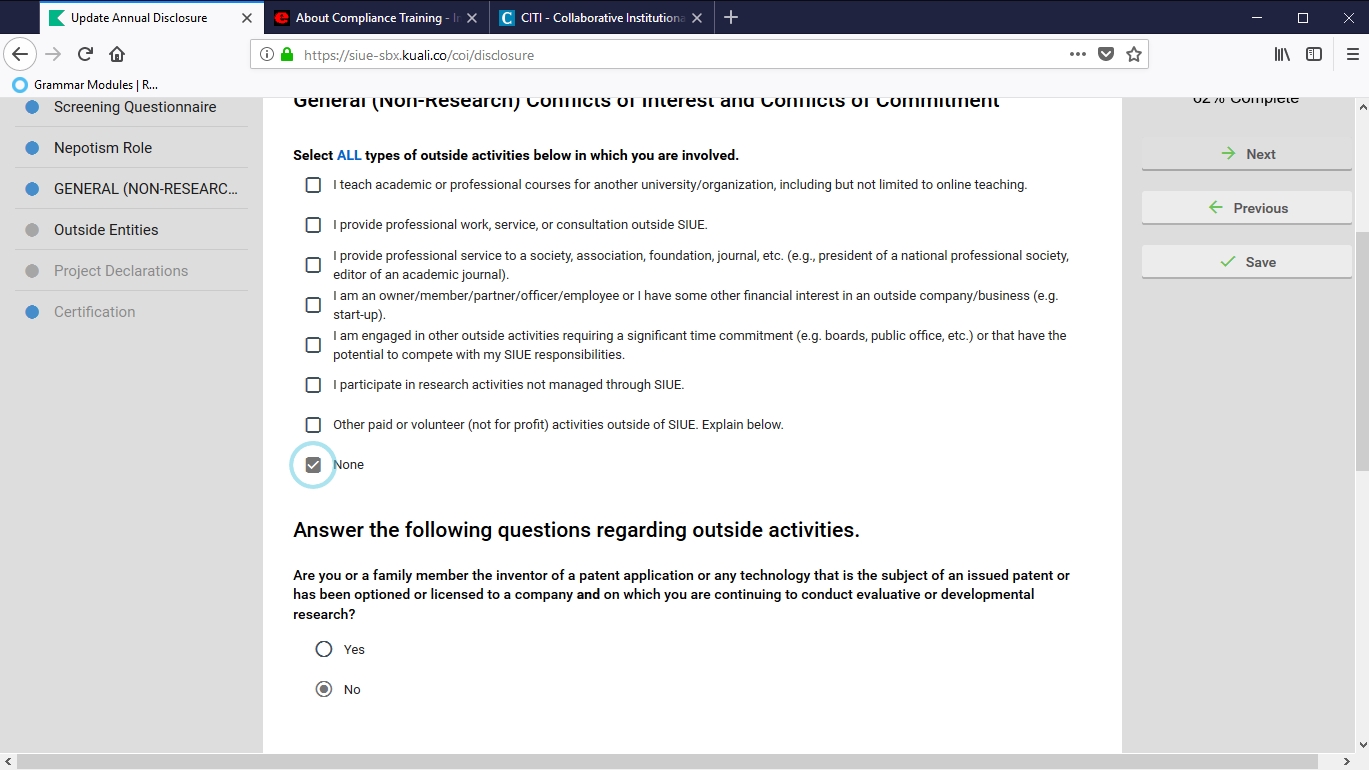Go to the browser home page
This screenshot has width=1369, height=770.
tap(117, 55)
